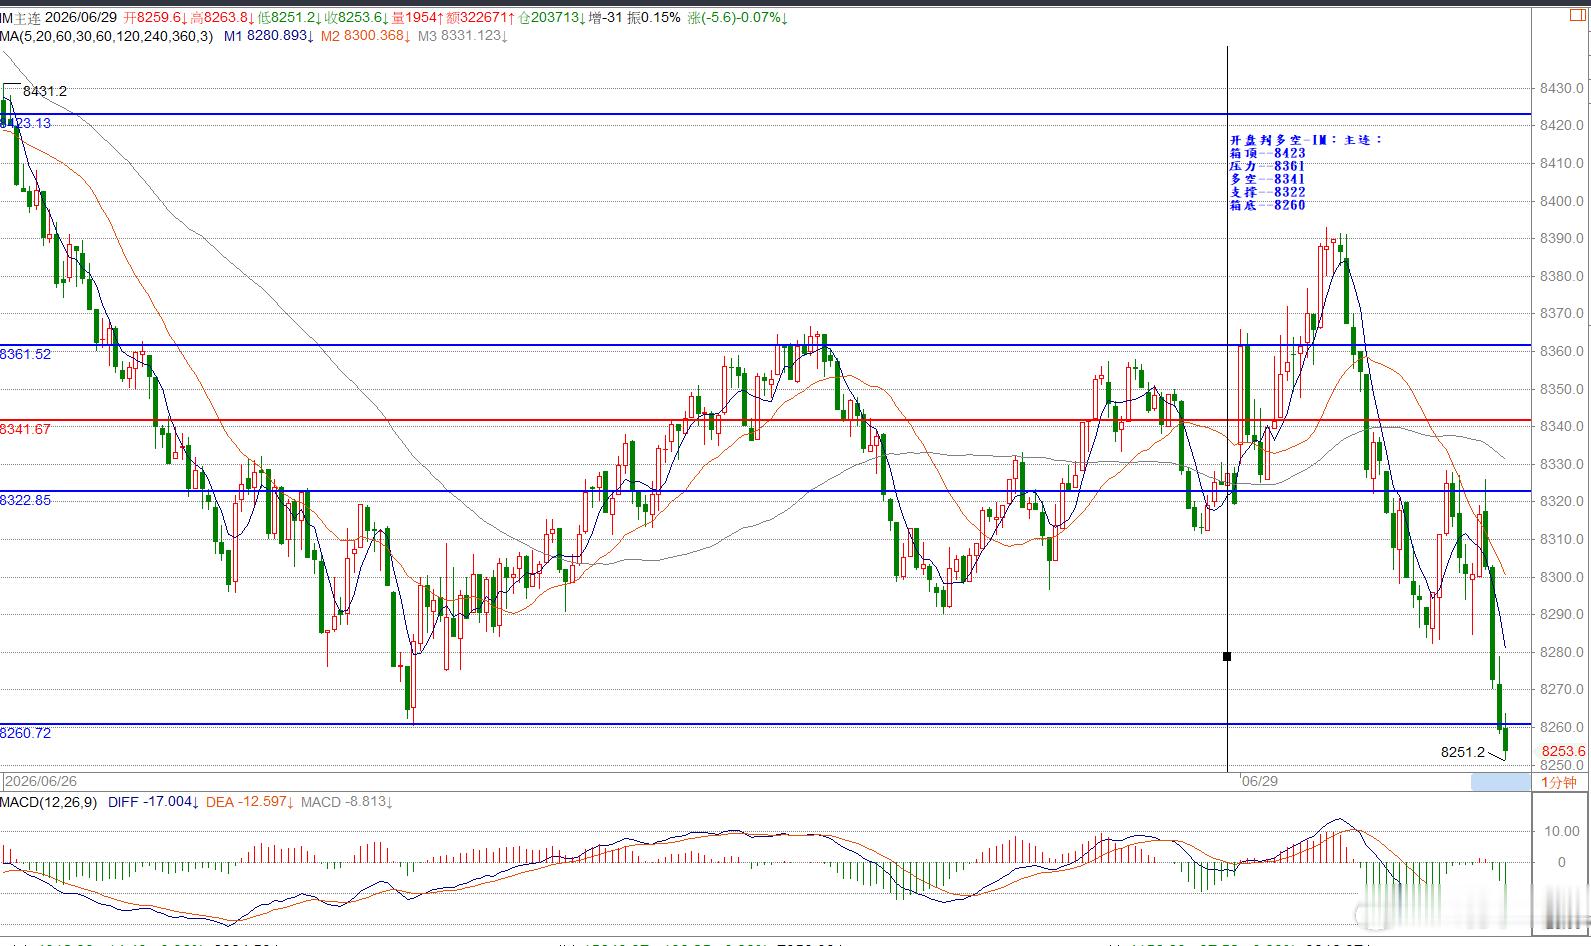
Task: Click the 8431.2 high price marker
Action: [45, 91]
